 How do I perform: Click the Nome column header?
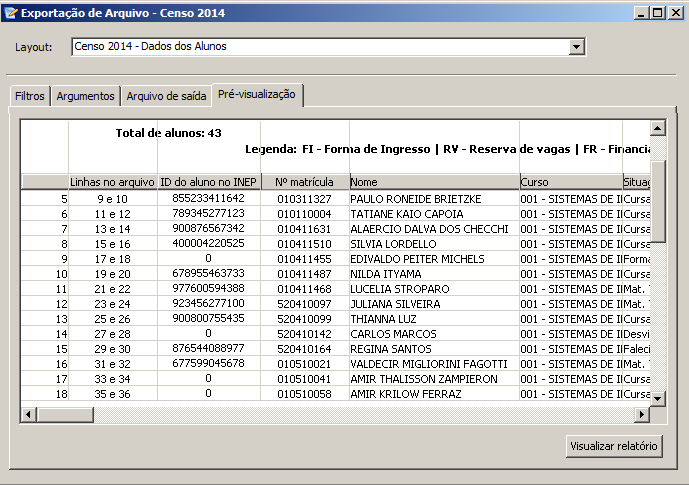pos(433,182)
